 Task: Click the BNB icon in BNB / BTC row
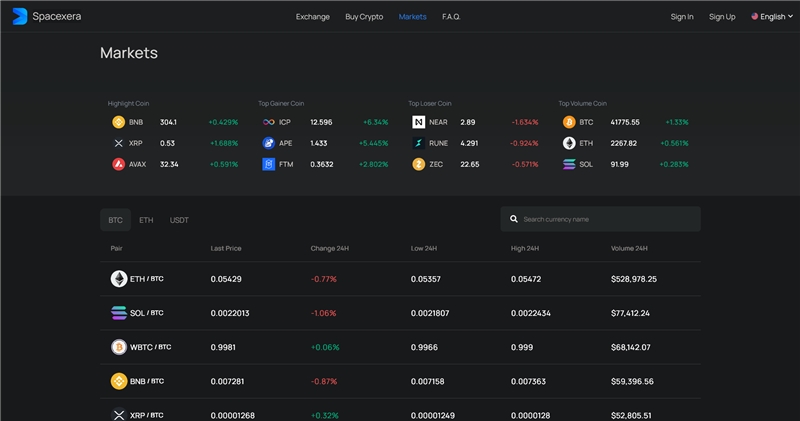pyautogui.click(x=119, y=381)
